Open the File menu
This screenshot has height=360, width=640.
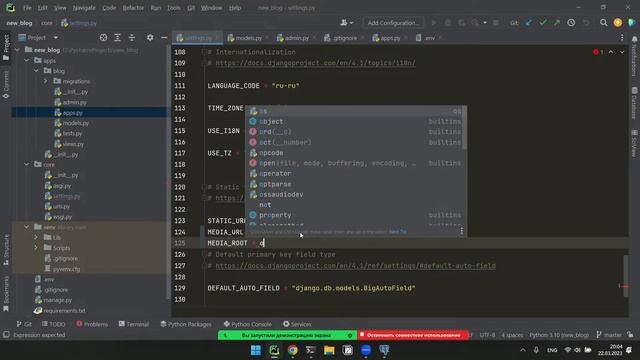[27, 8]
